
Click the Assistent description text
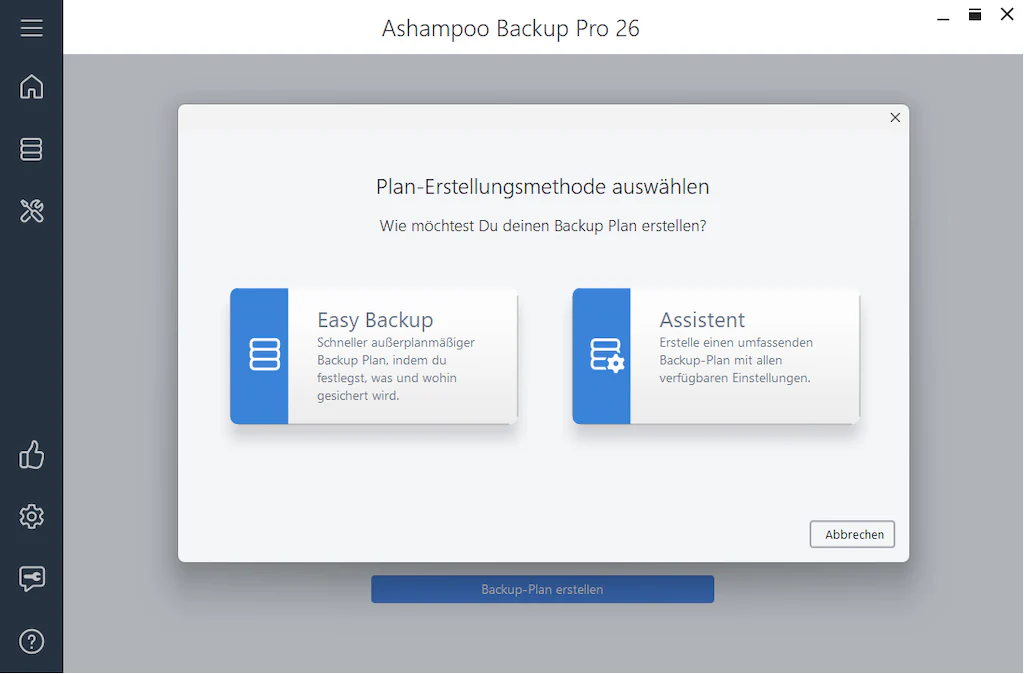(x=736, y=360)
